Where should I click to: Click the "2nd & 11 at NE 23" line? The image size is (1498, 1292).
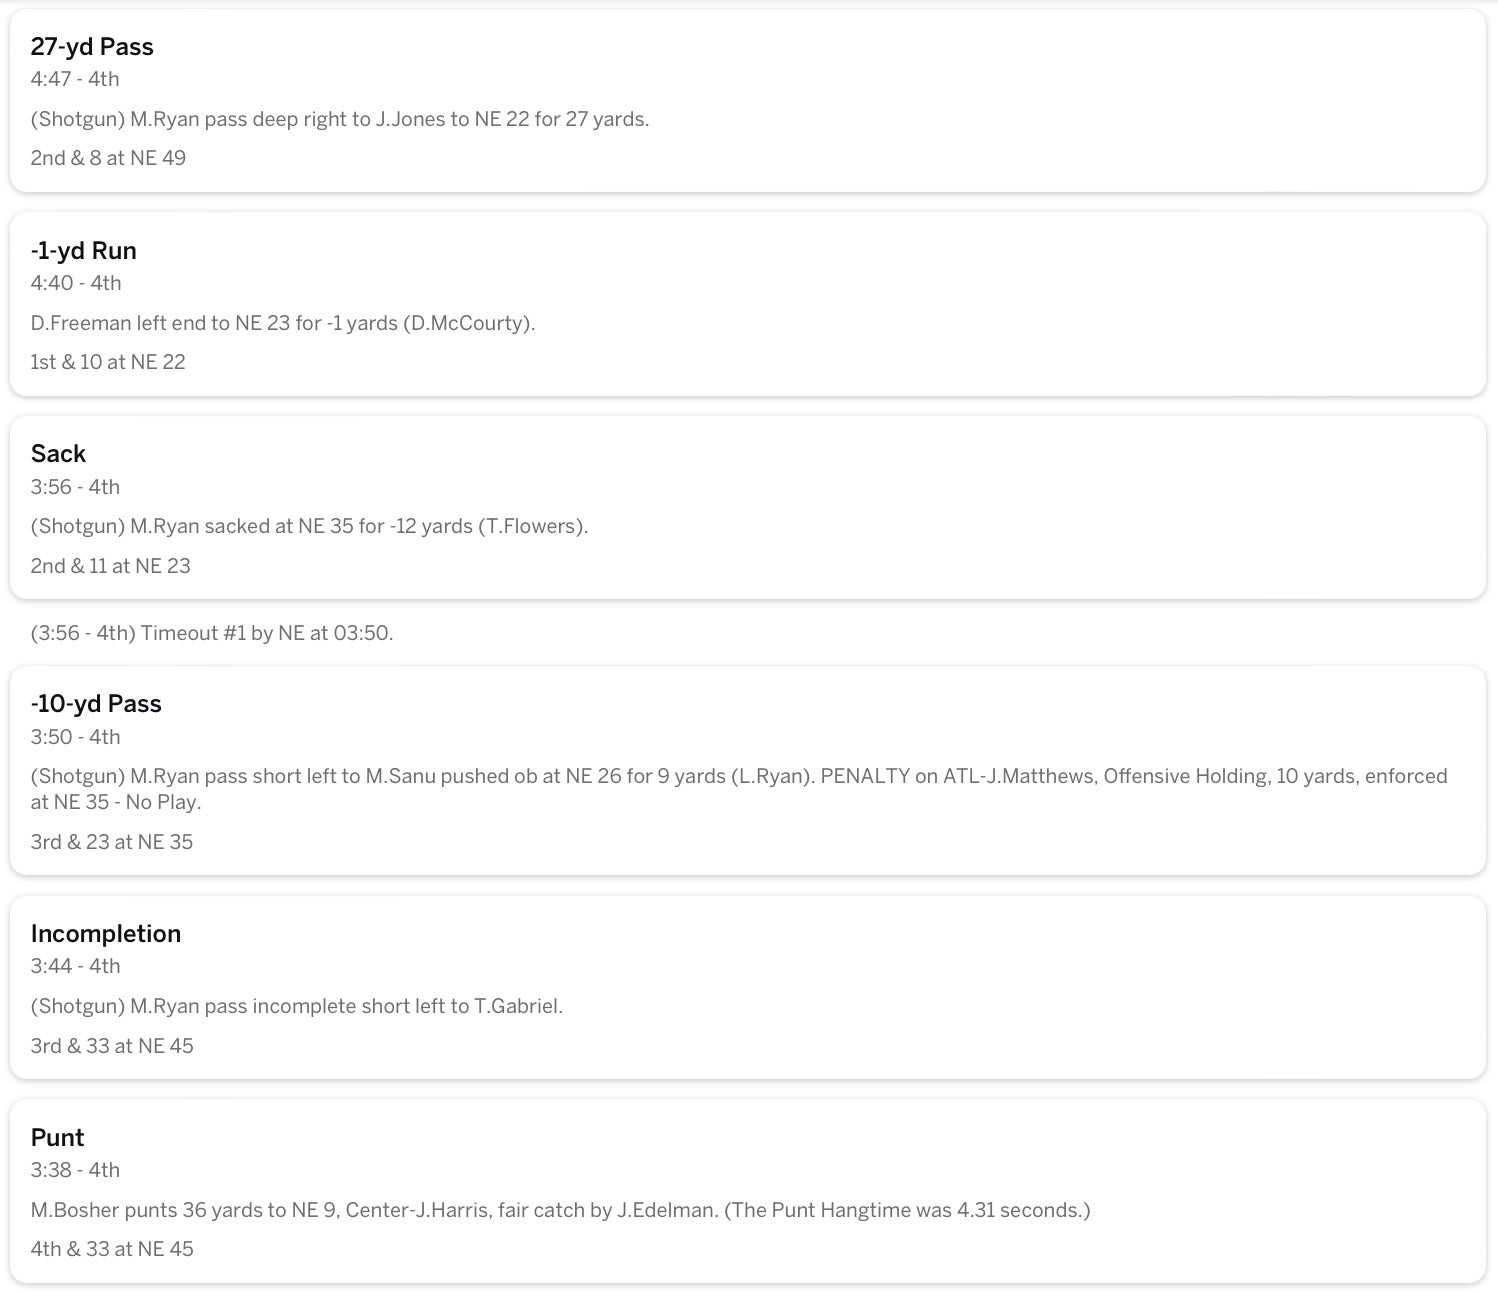[110, 566]
